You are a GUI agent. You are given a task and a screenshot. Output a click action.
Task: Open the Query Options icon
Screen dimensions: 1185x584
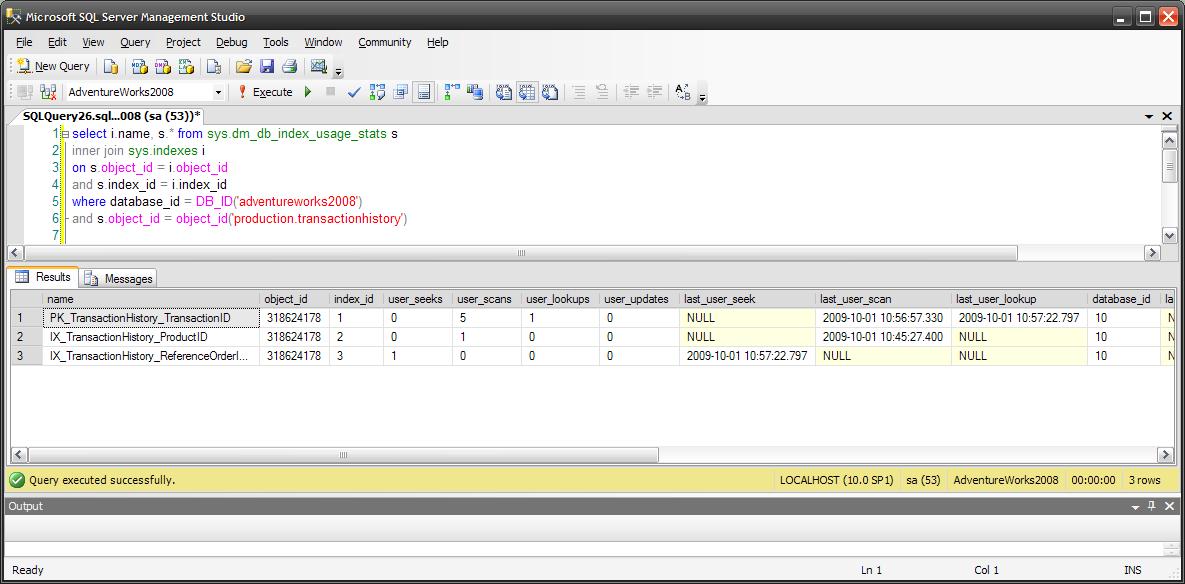(x=401, y=92)
